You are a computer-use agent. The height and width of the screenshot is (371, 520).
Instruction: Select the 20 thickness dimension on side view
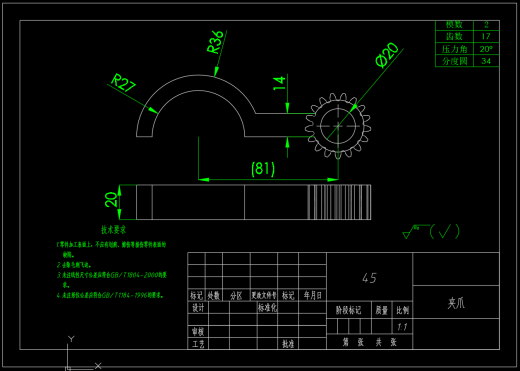111,199
